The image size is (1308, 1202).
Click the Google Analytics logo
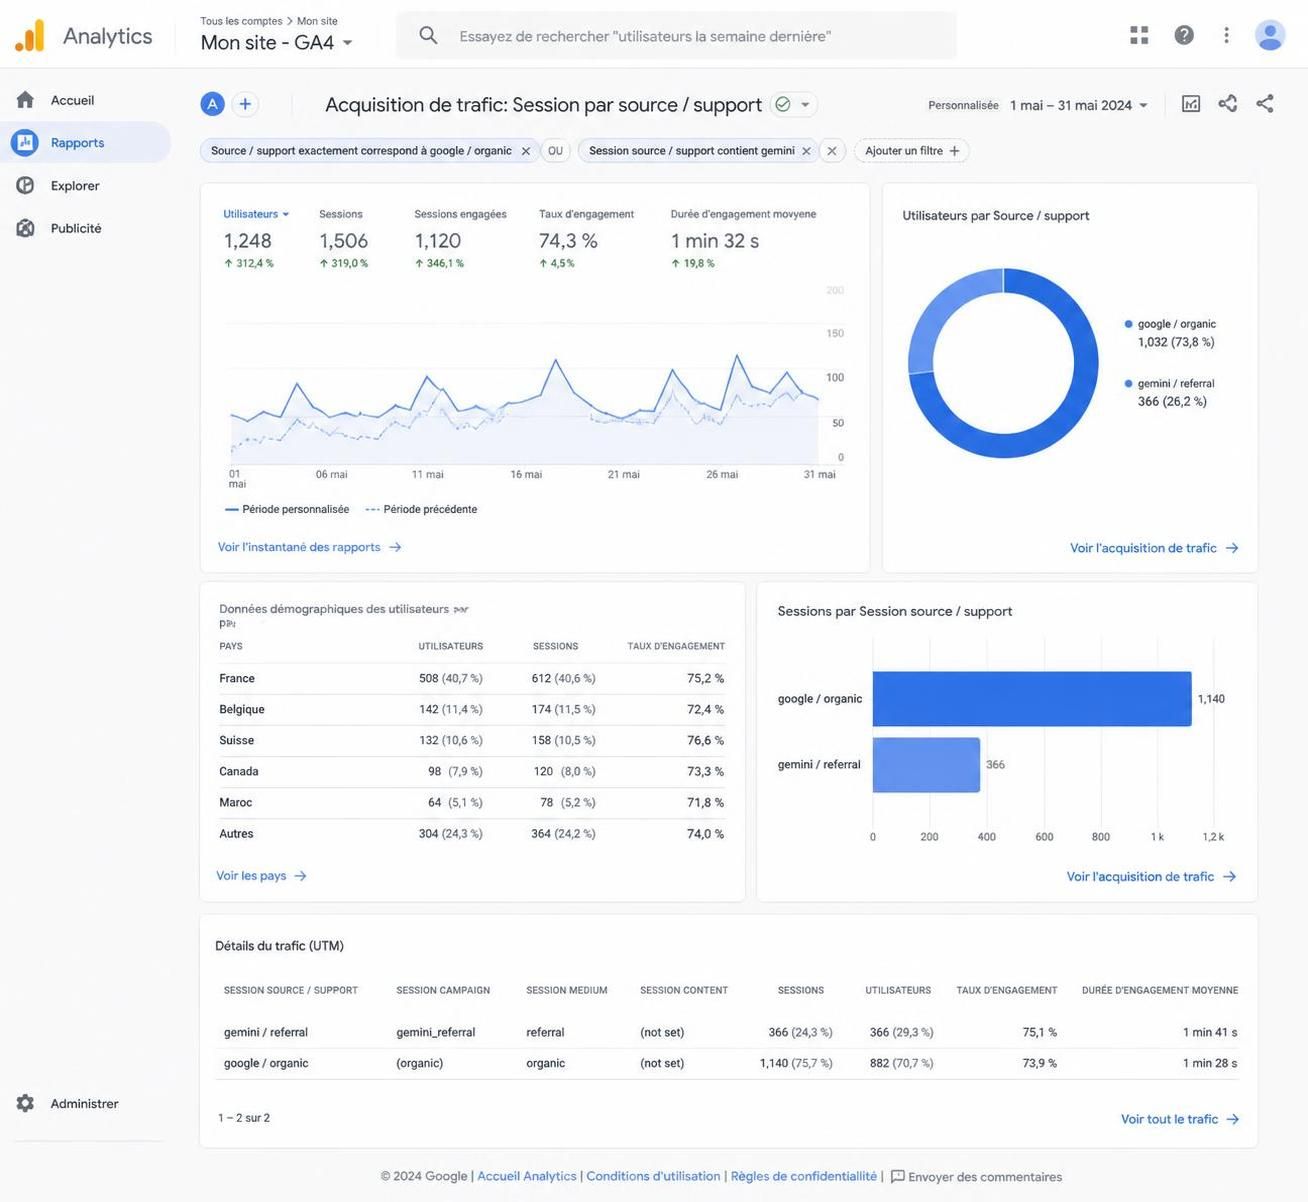30,36
